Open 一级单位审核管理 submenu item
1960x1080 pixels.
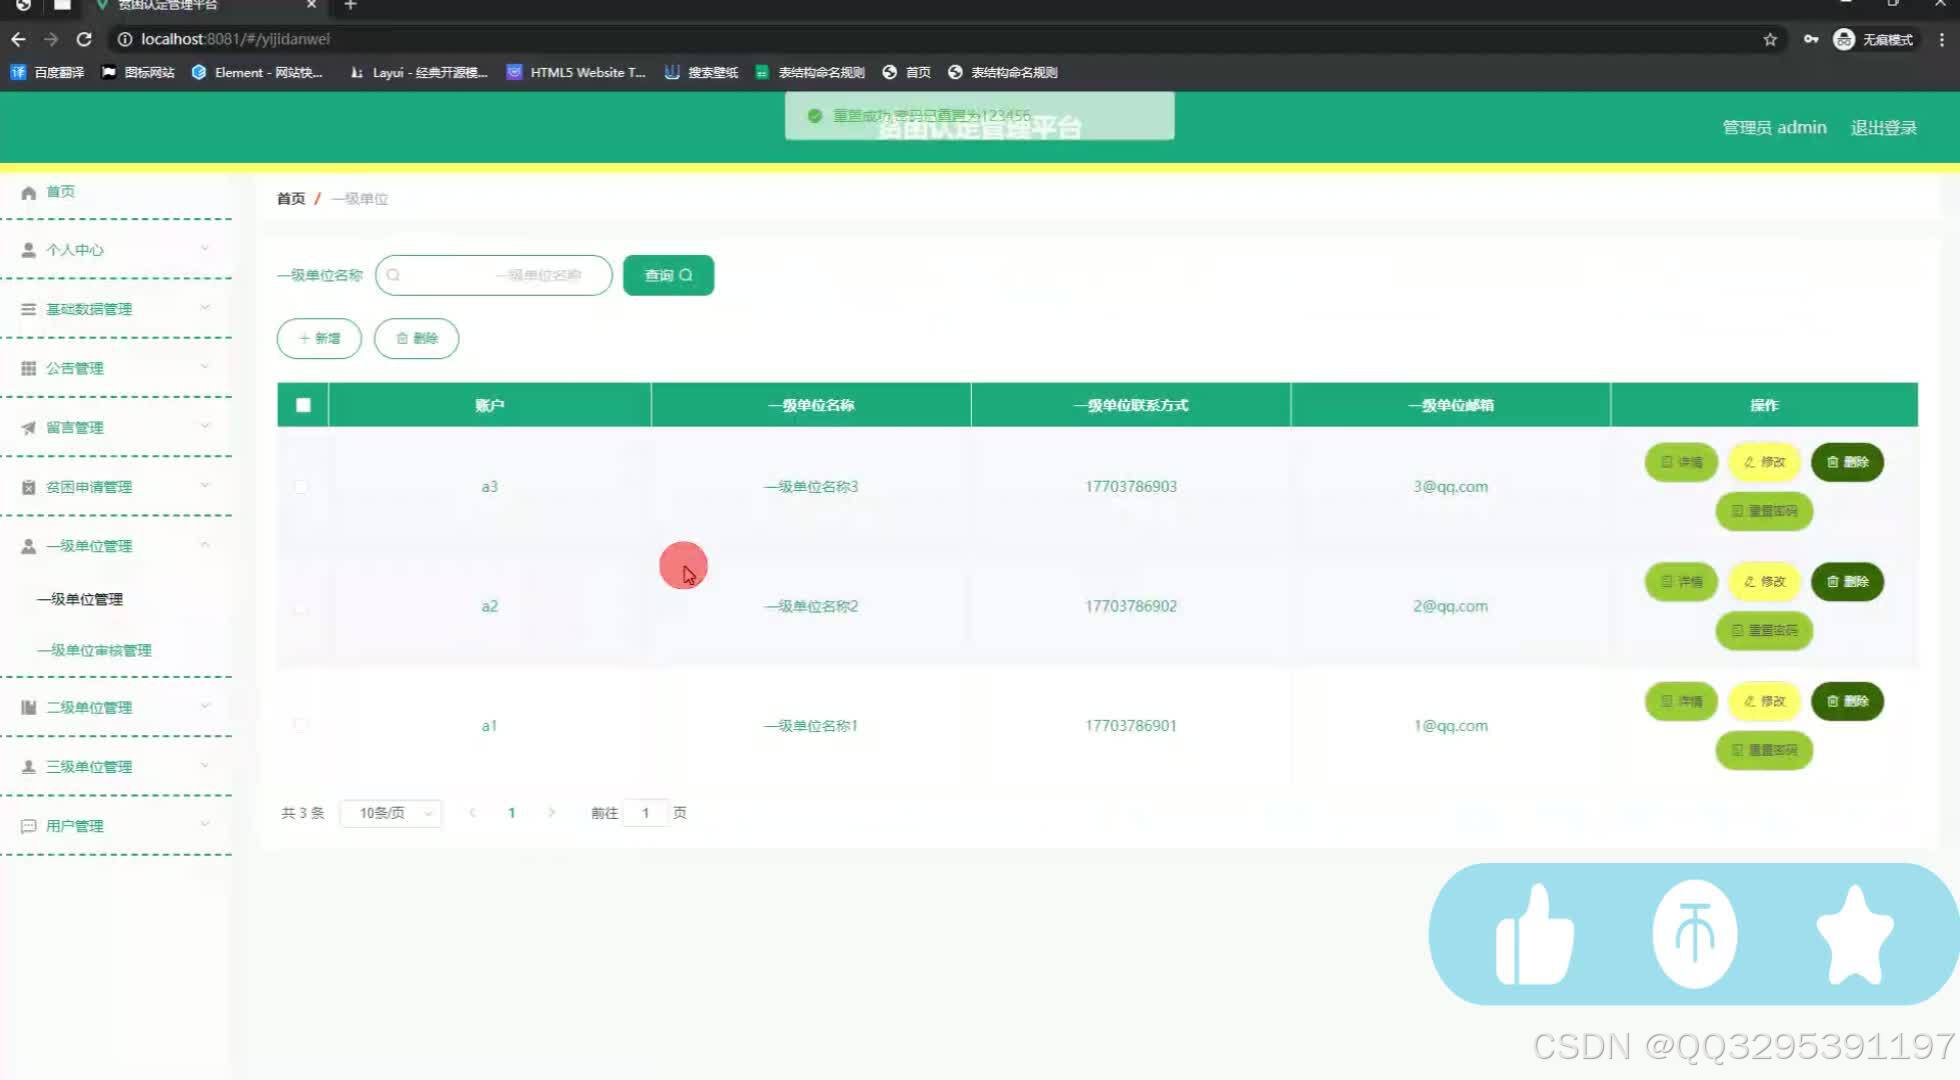94,650
